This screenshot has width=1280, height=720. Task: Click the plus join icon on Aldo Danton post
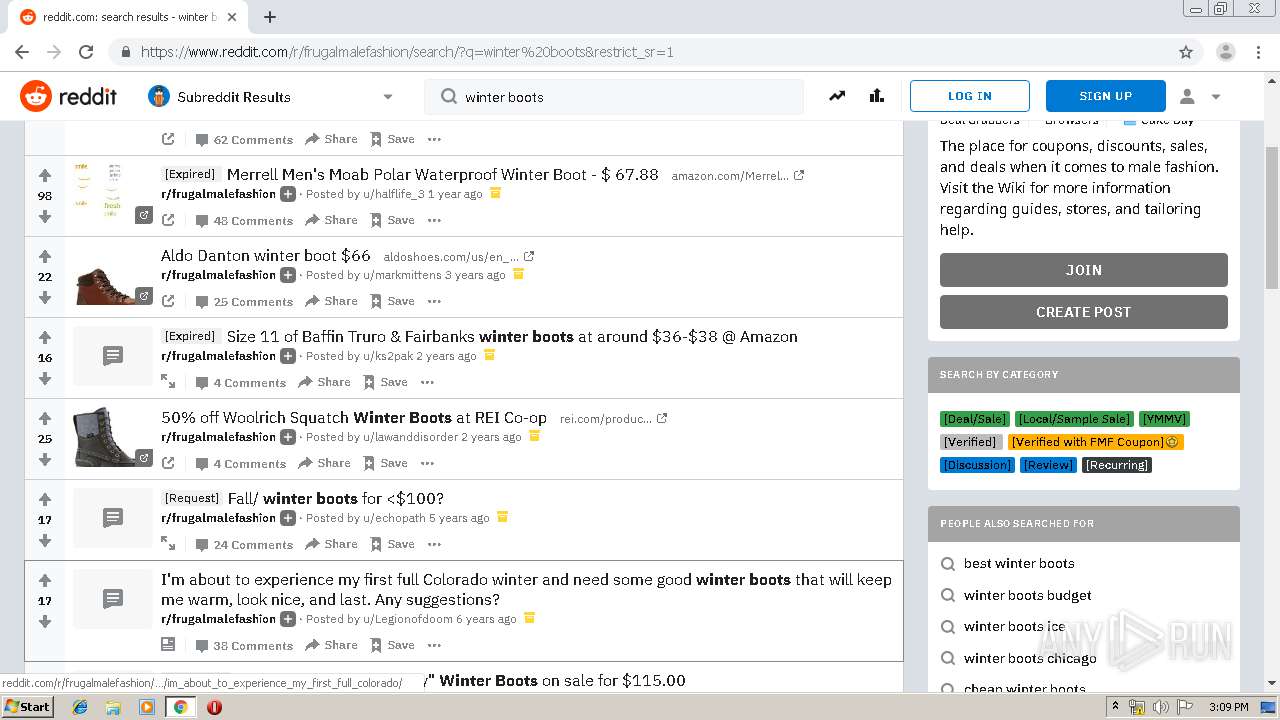point(288,275)
